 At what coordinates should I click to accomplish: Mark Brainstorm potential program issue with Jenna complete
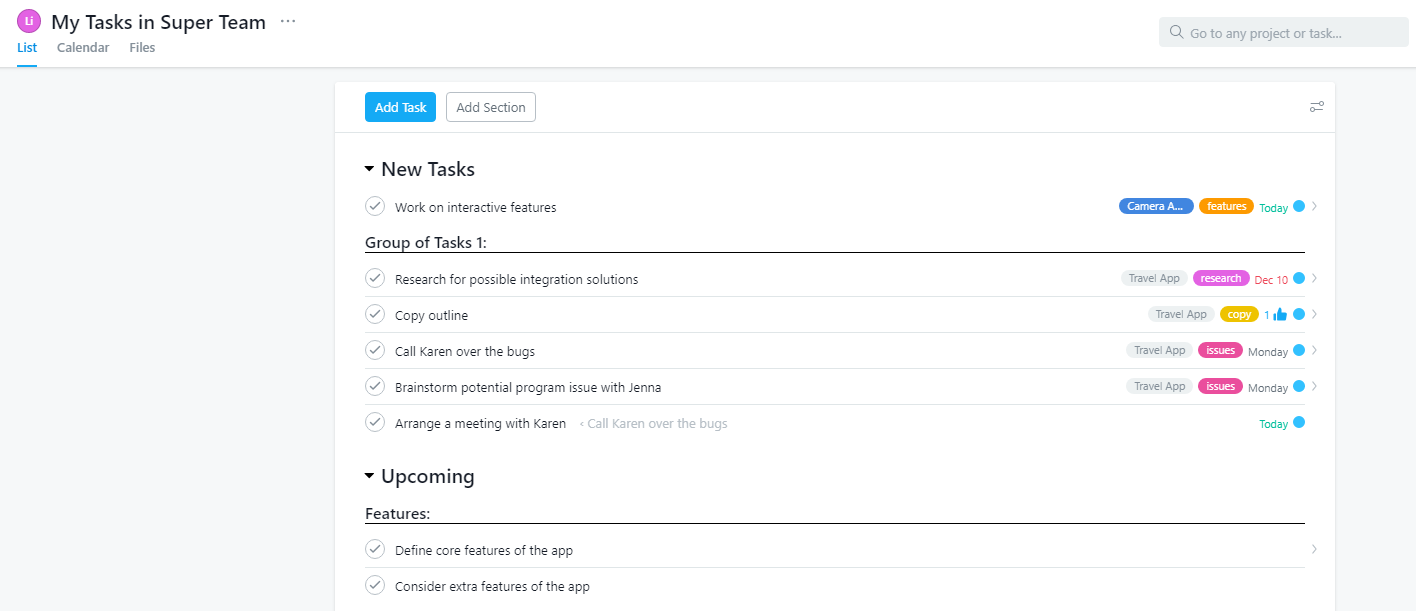tap(375, 386)
